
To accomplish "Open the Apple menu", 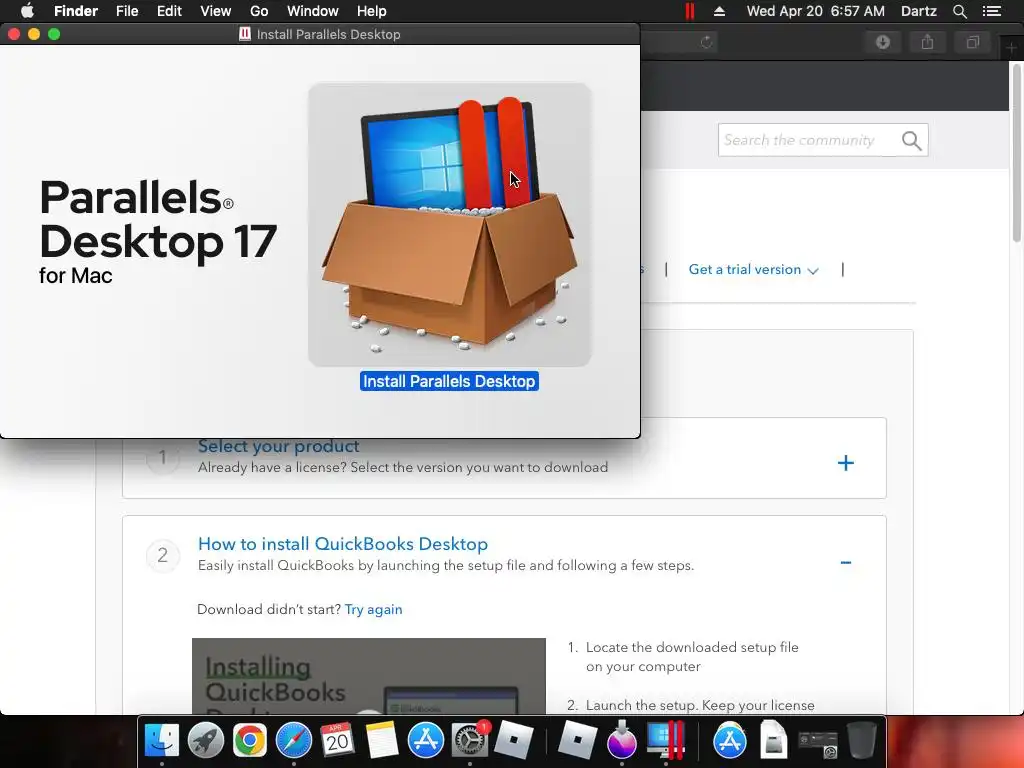I will [27, 11].
